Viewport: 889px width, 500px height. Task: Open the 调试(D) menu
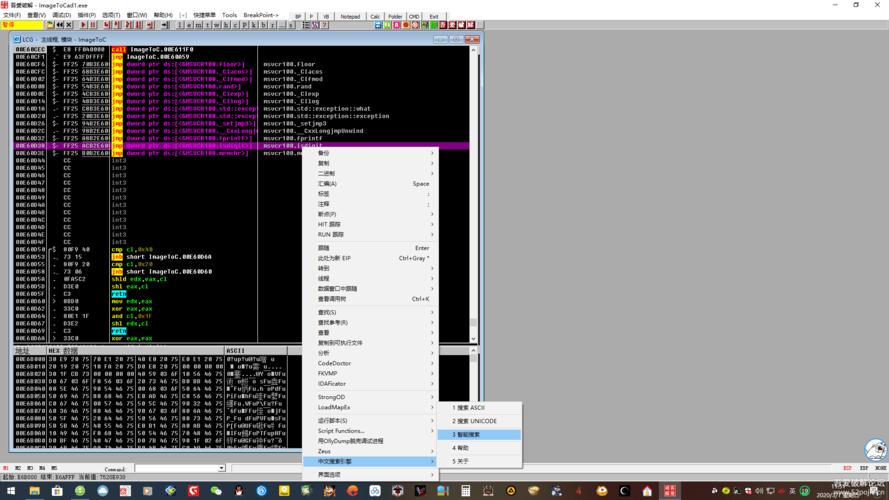pos(61,15)
